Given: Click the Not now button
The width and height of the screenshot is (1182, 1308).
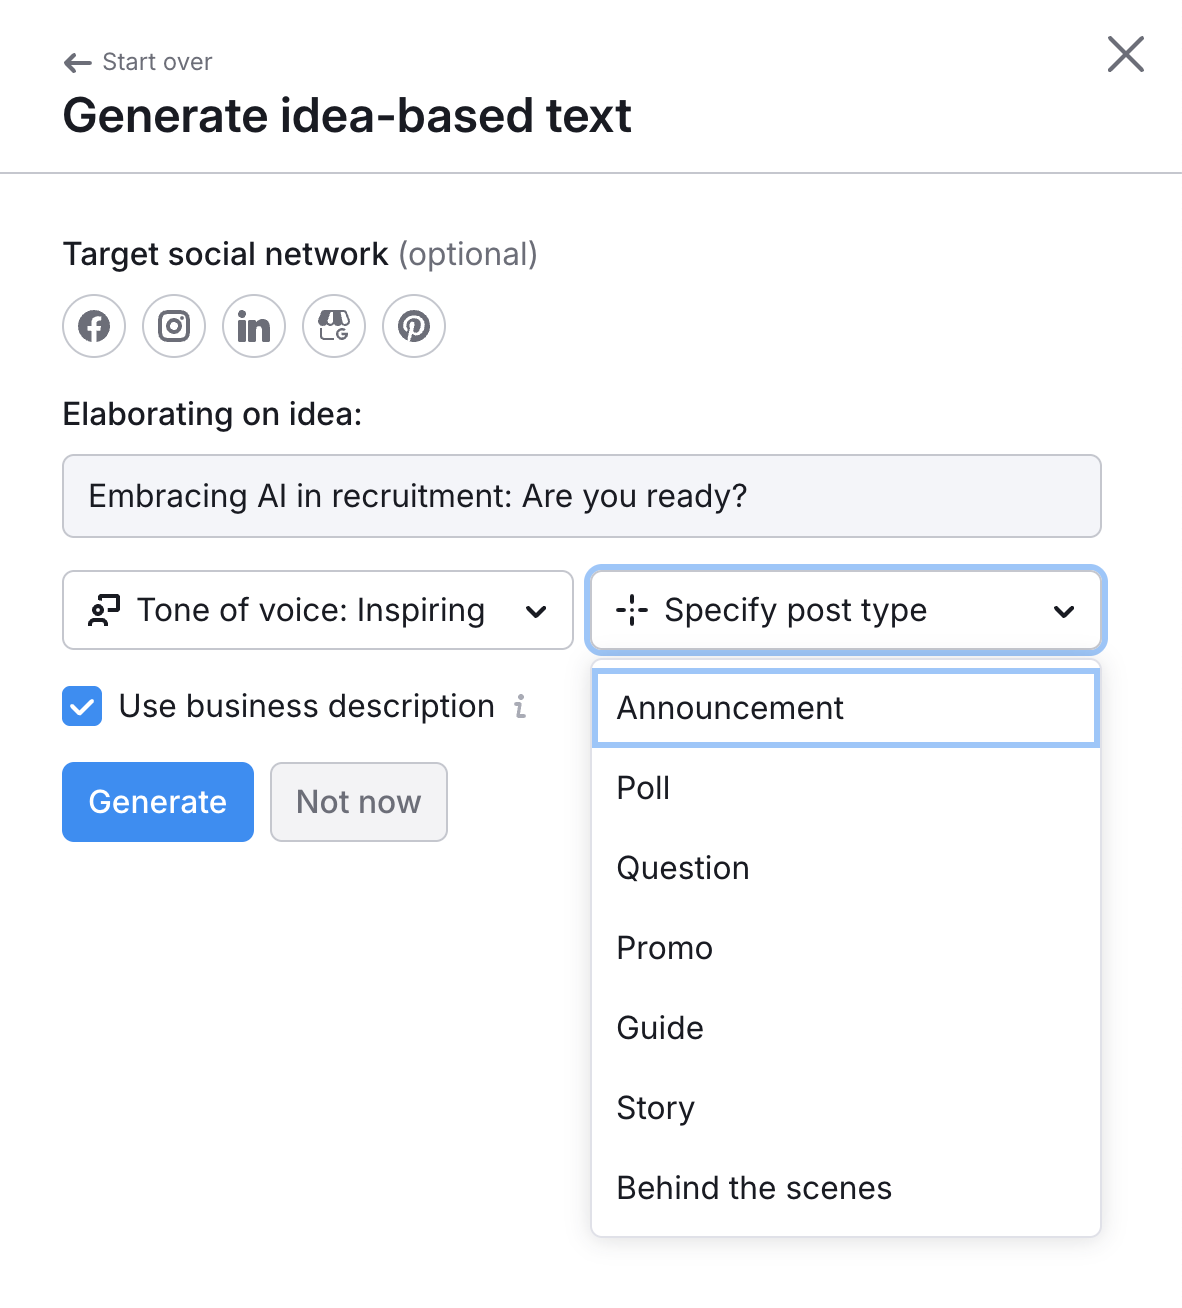Looking at the screenshot, I should [x=358, y=801].
